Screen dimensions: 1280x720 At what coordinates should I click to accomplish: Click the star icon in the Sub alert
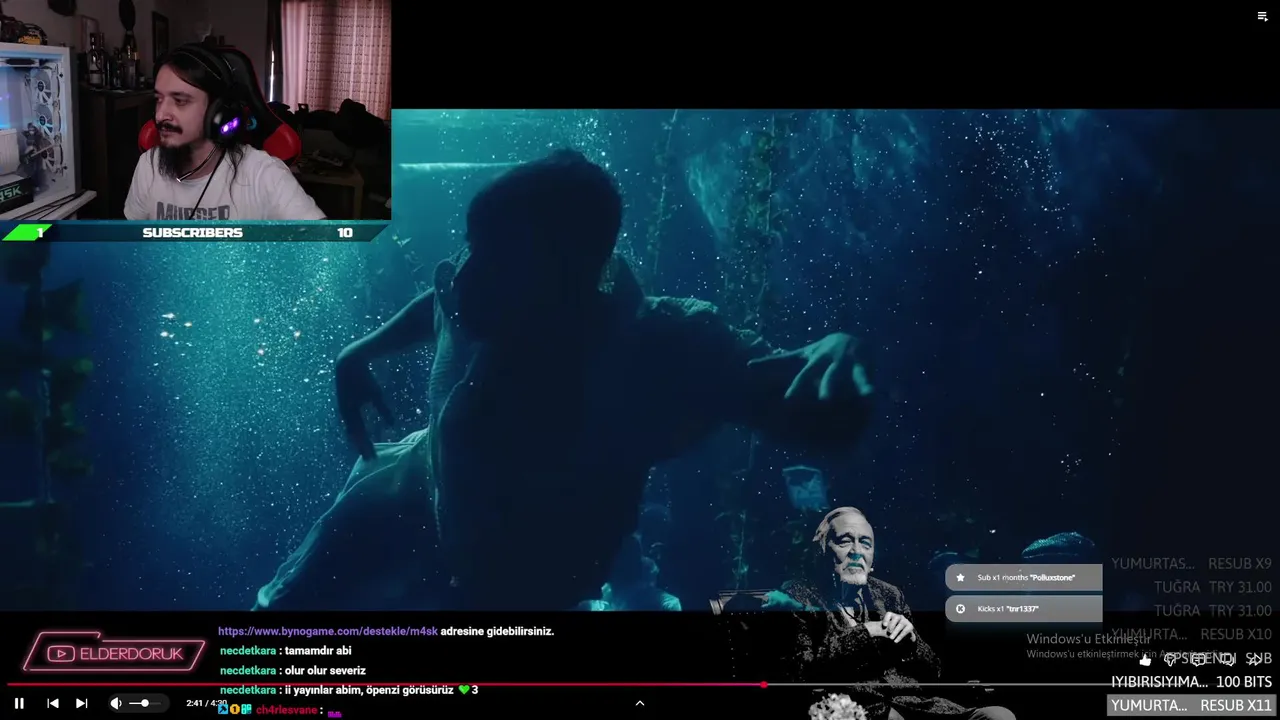pyautogui.click(x=961, y=577)
